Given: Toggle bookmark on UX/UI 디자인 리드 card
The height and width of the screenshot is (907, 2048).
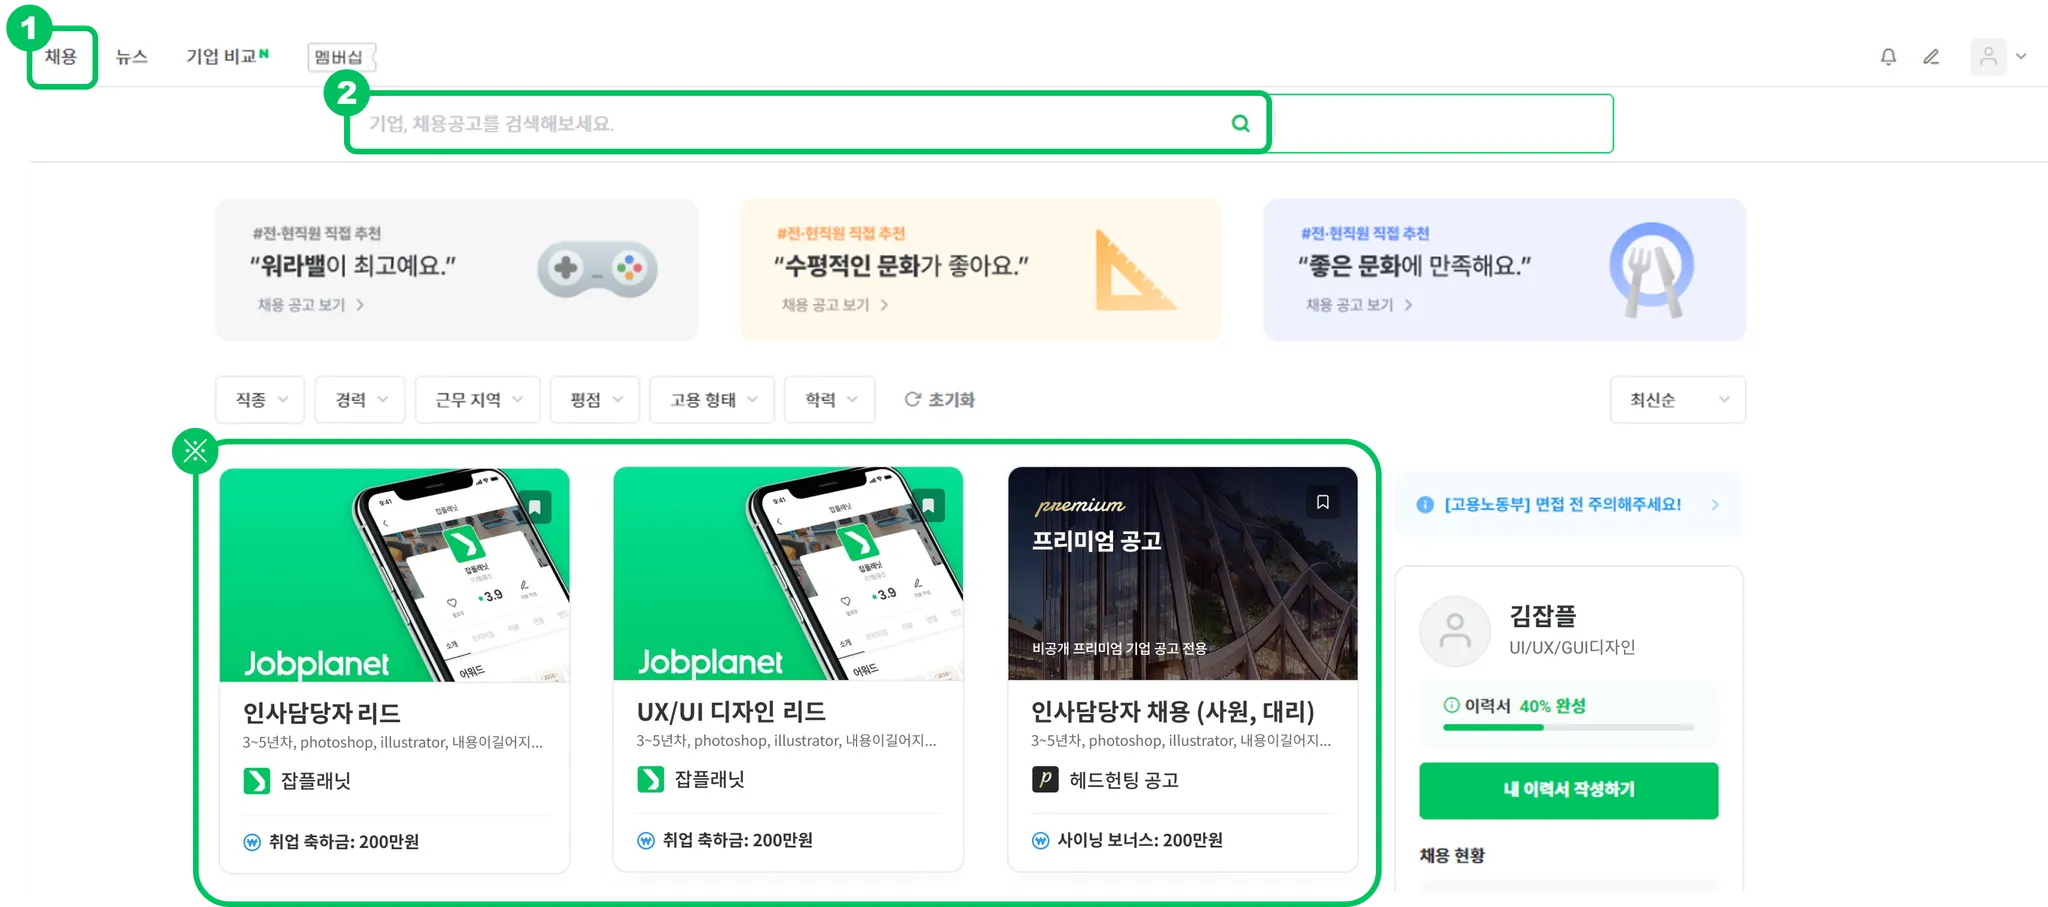Looking at the screenshot, I should click(x=929, y=505).
